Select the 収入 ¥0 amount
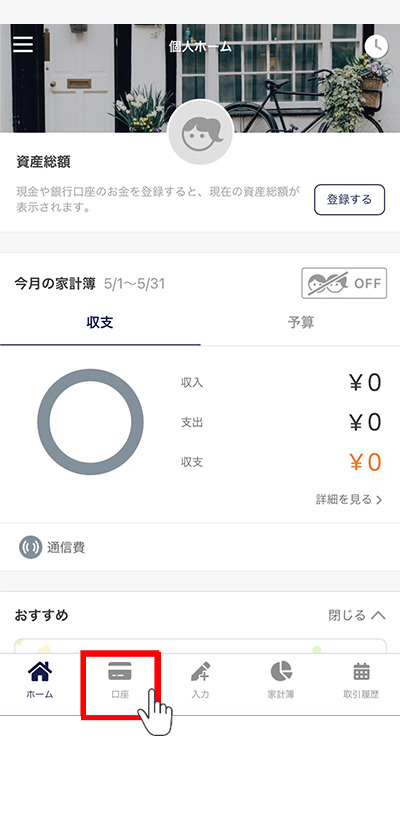Image resolution: width=400 pixels, height=826 pixels. pos(365,383)
